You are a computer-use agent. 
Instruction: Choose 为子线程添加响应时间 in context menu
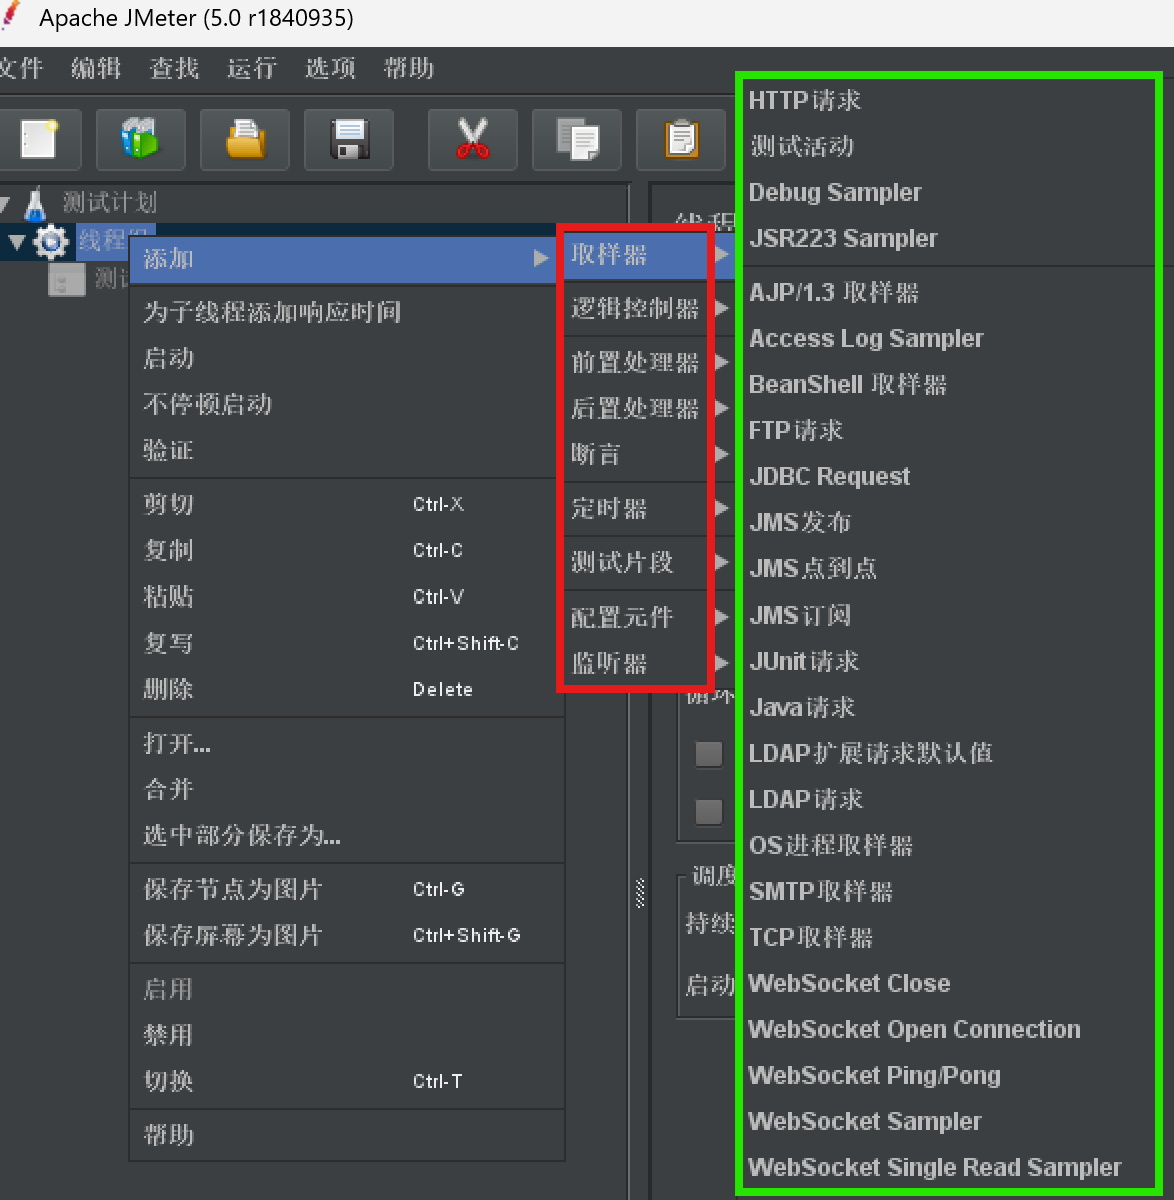click(346, 312)
